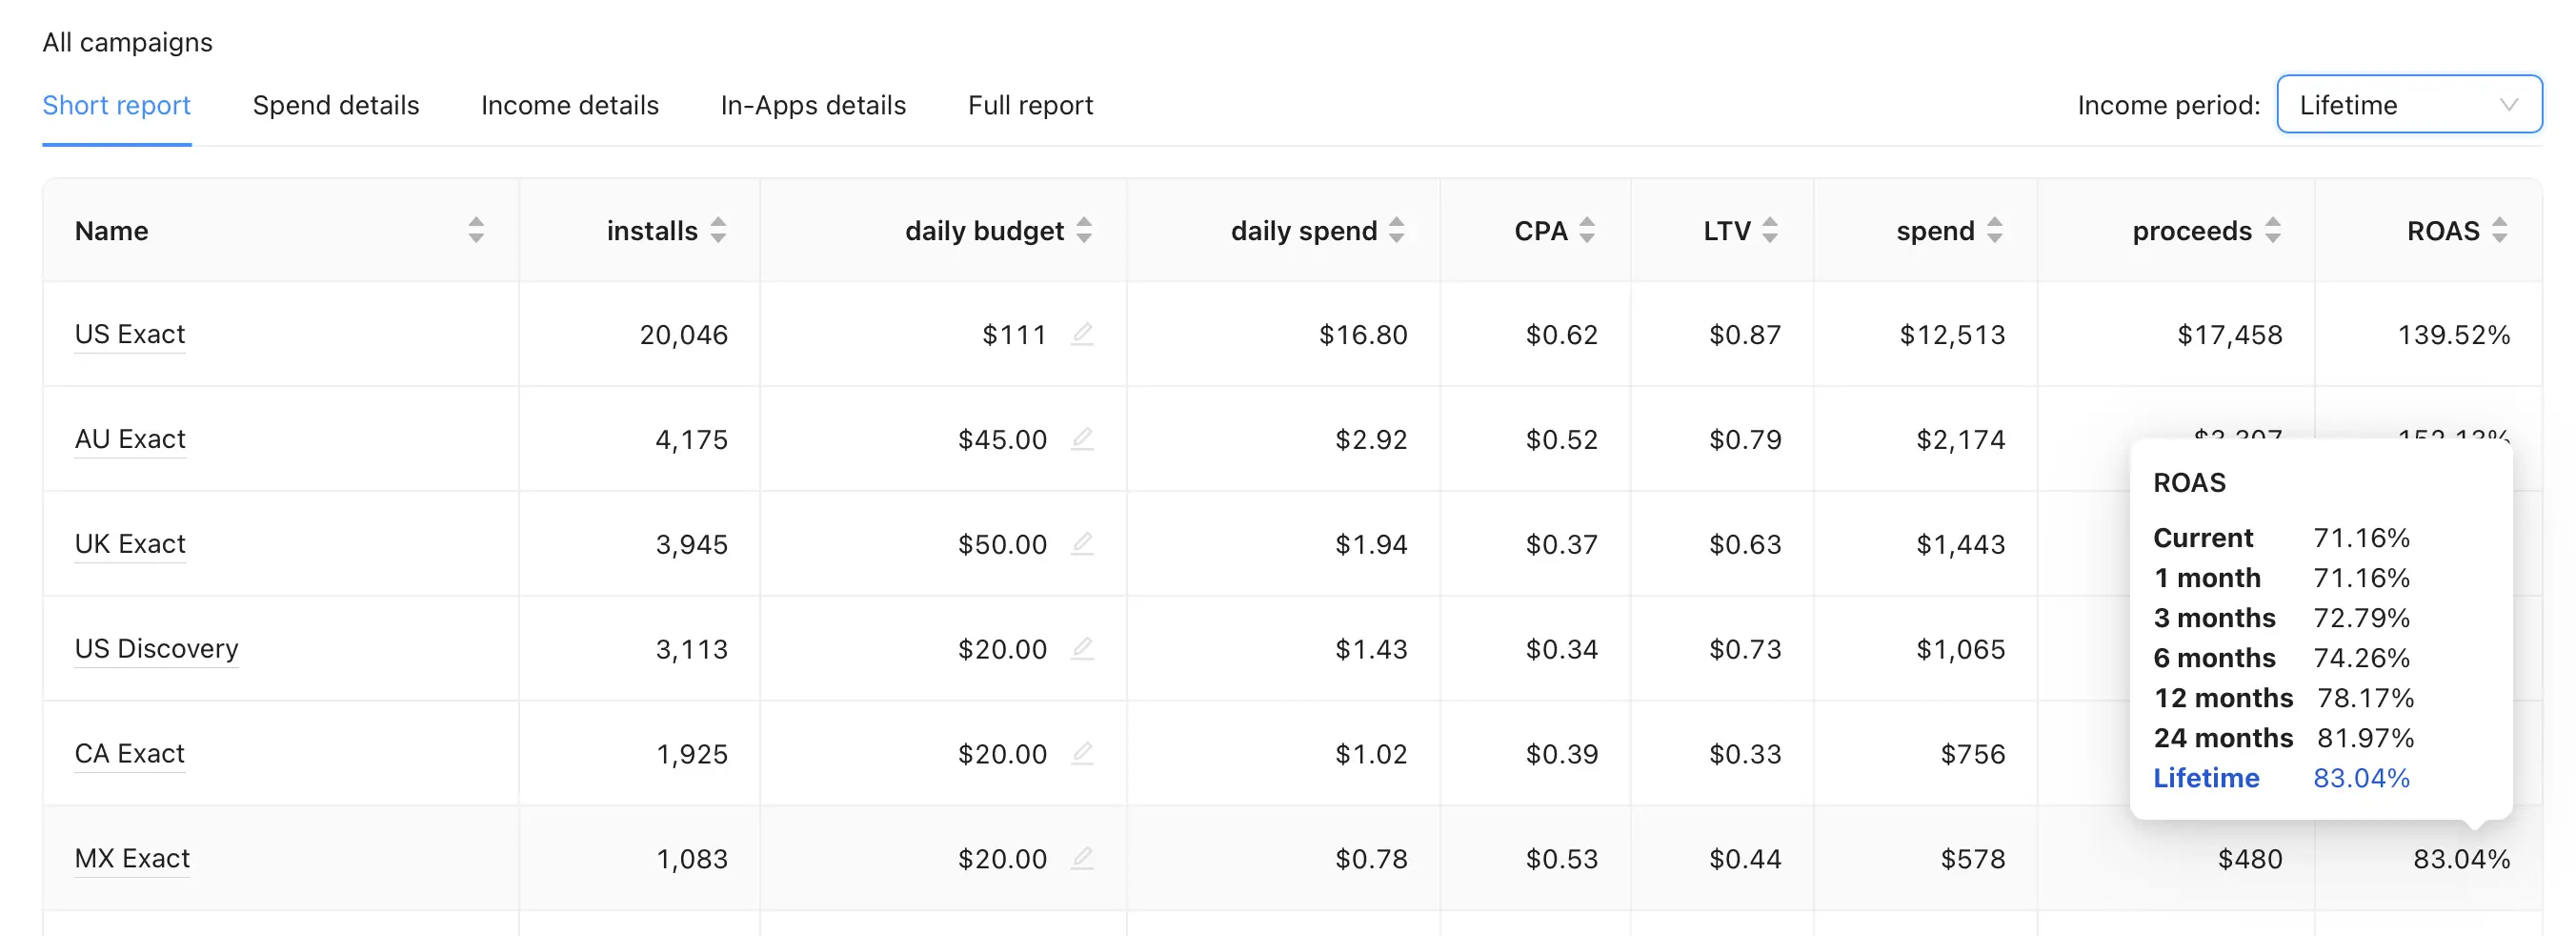2576x936 pixels.
Task: Open the UK Exact campaign link
Action: tap(130, 544)
